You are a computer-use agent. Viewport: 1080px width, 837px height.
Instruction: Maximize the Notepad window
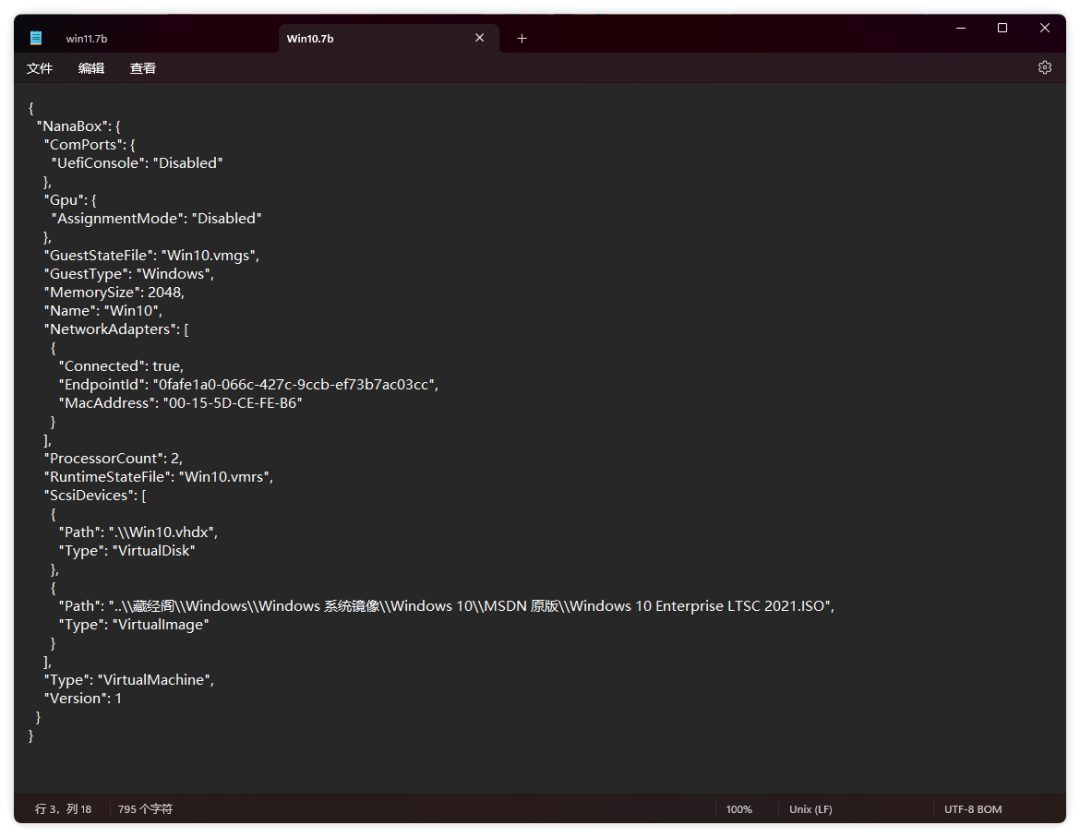(1002, 29)
